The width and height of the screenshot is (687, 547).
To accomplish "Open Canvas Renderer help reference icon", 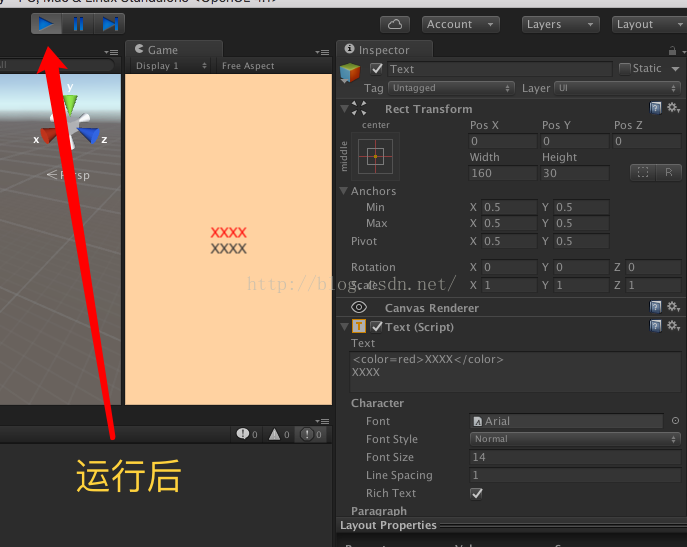I will click(655, 307).
